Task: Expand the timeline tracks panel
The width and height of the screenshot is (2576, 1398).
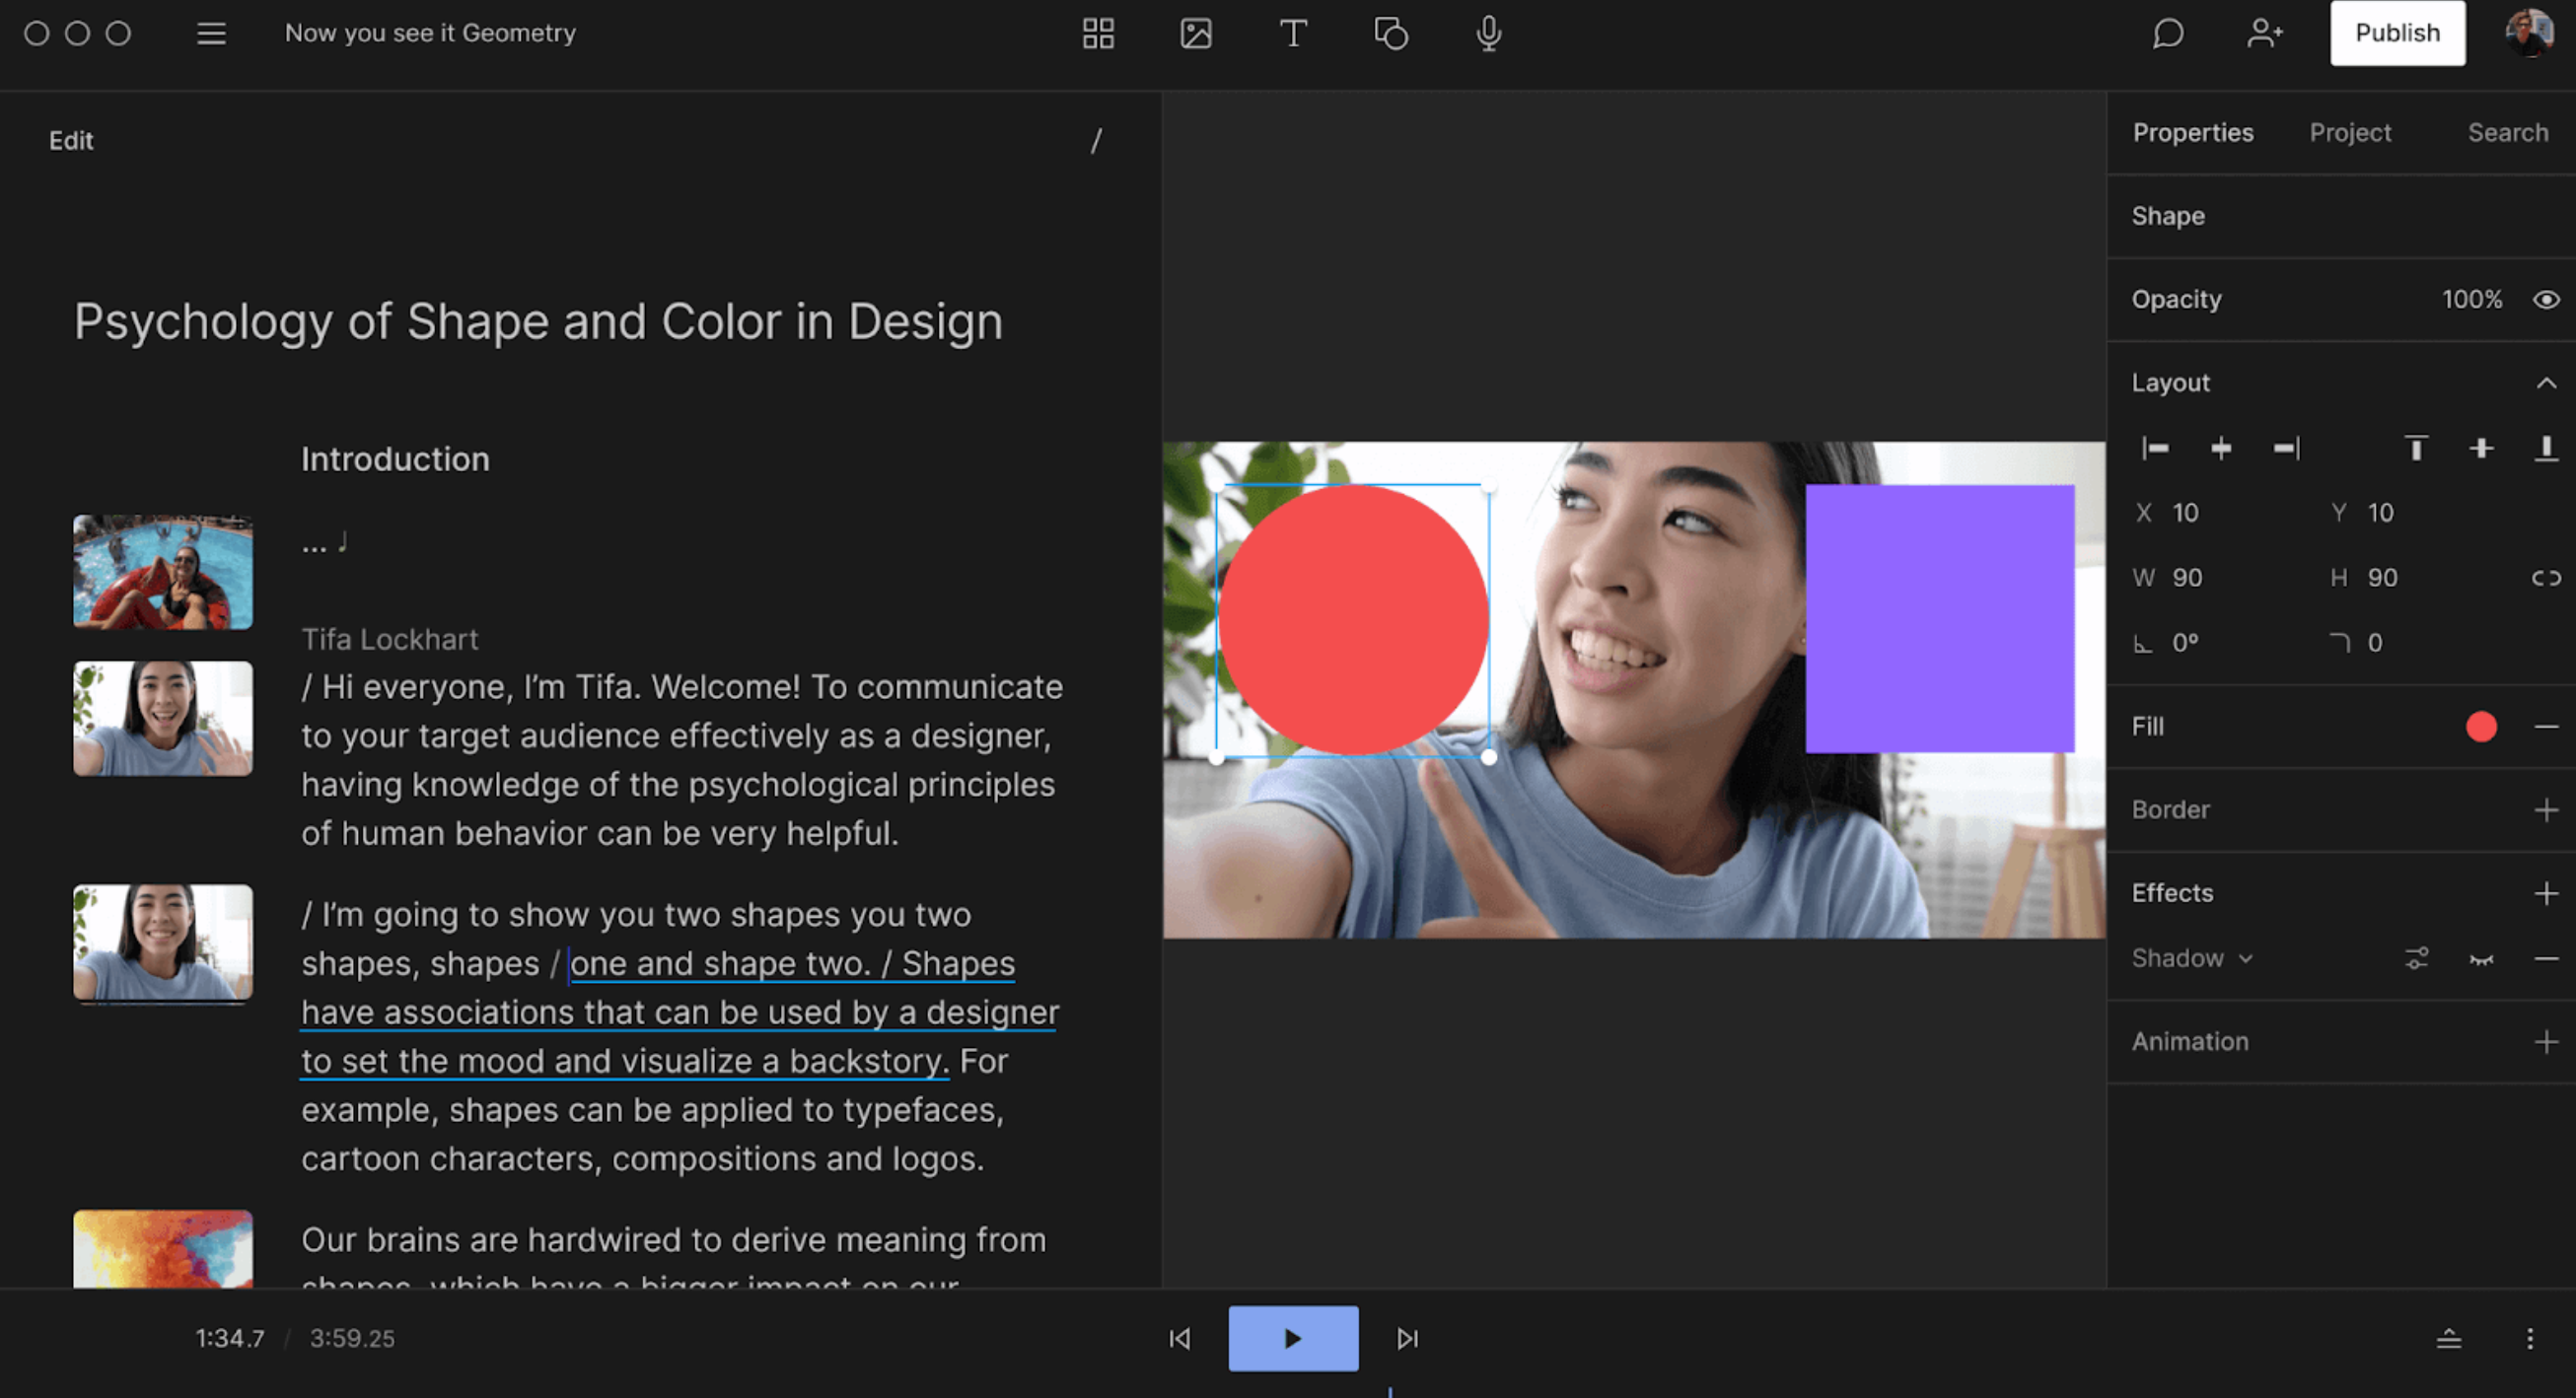Action: click(x=2450, y=1338)
